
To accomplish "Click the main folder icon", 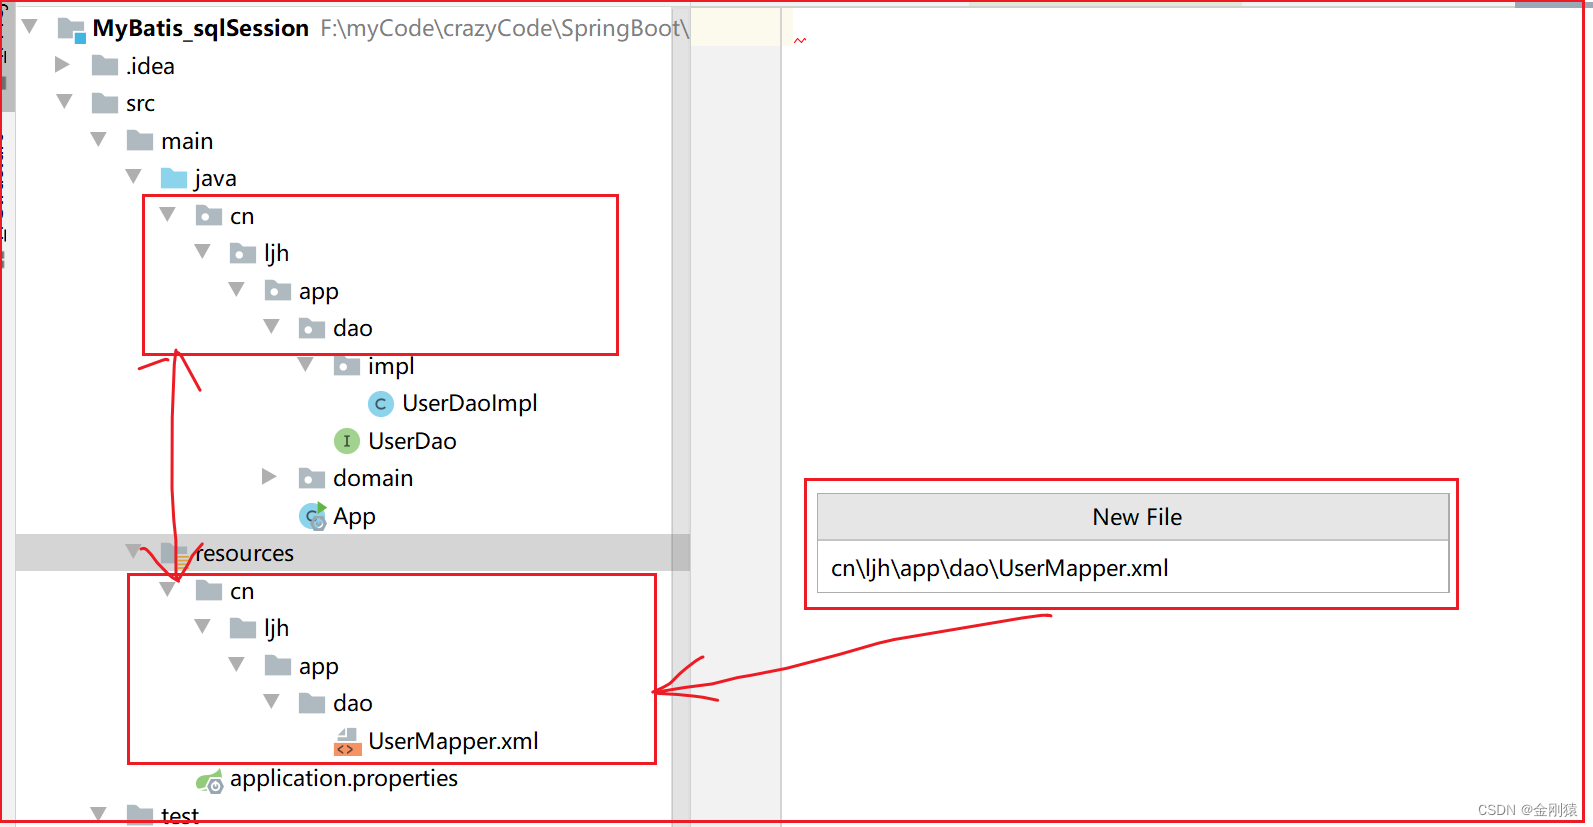I will (x=140, y=140).
